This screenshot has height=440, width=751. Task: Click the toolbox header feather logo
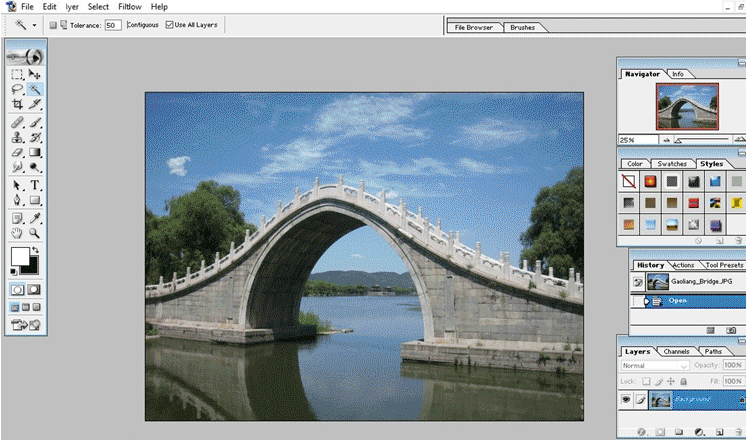26,56
